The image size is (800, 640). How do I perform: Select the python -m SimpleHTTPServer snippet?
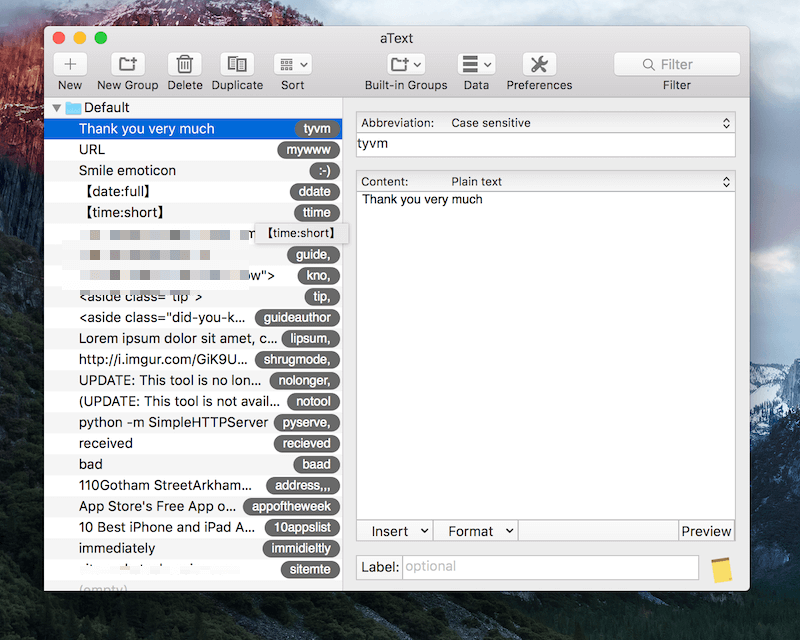pyautogui.click(x=160, y=423)
